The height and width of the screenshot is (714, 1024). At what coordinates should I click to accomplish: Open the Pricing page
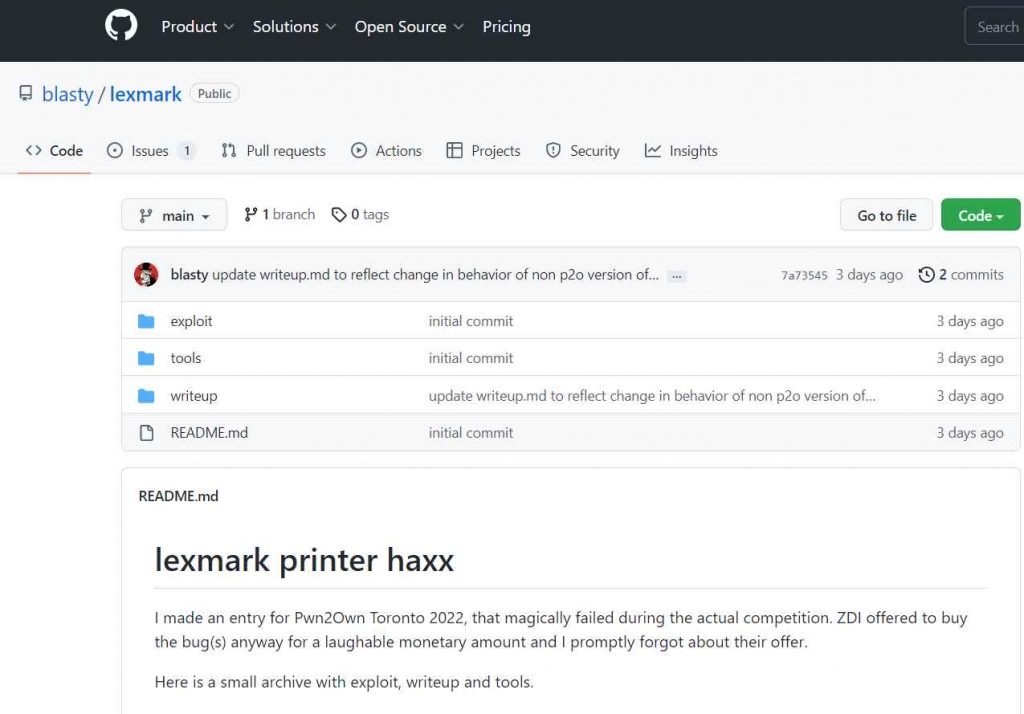(x=507, y=27)
